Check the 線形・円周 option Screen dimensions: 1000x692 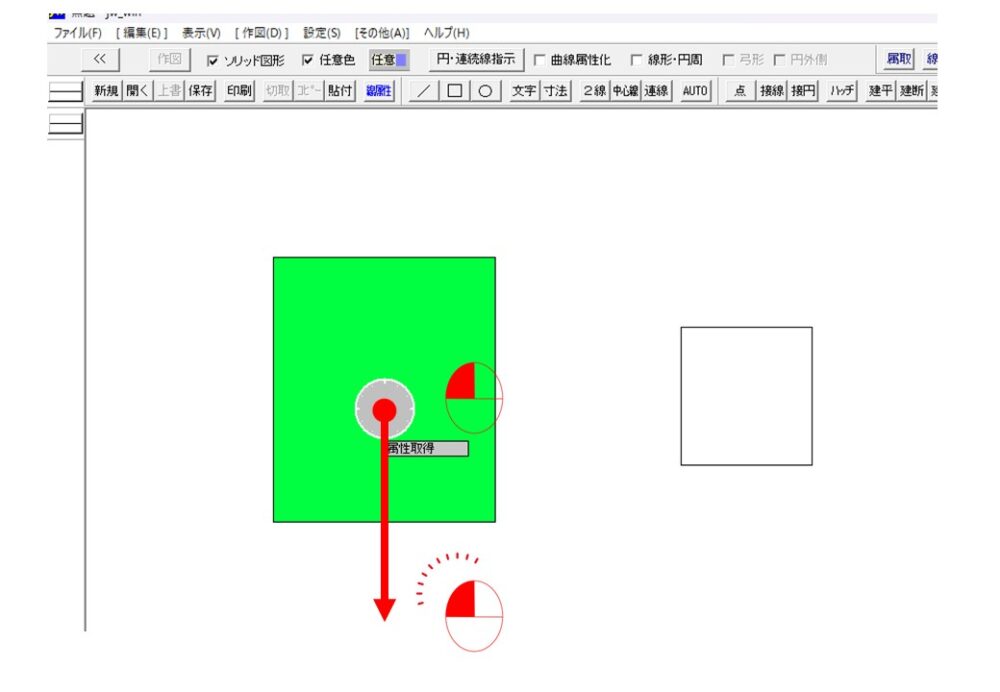636,60
